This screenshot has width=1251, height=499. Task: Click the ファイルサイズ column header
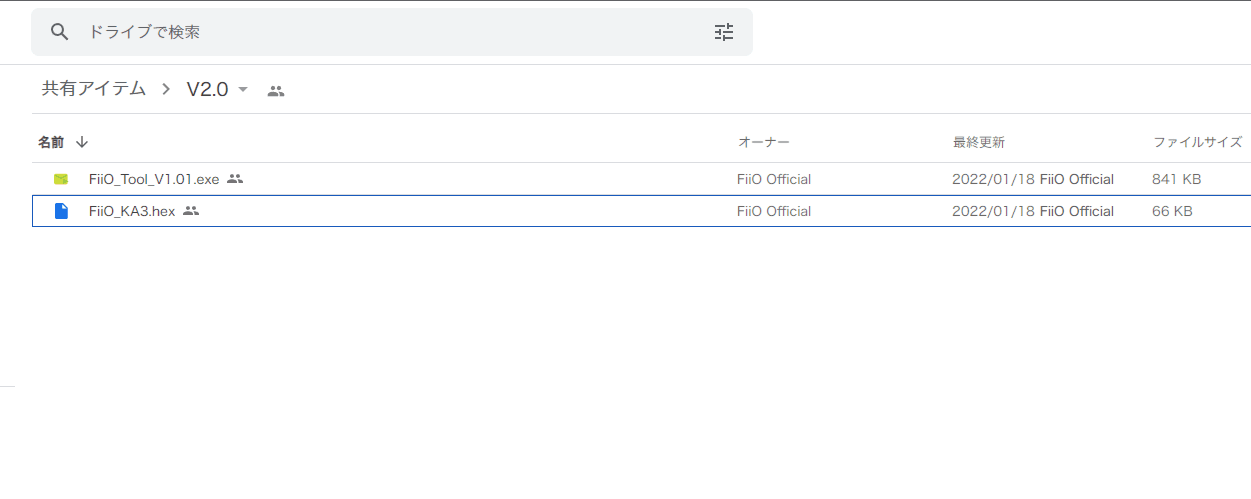(1197, 142)
